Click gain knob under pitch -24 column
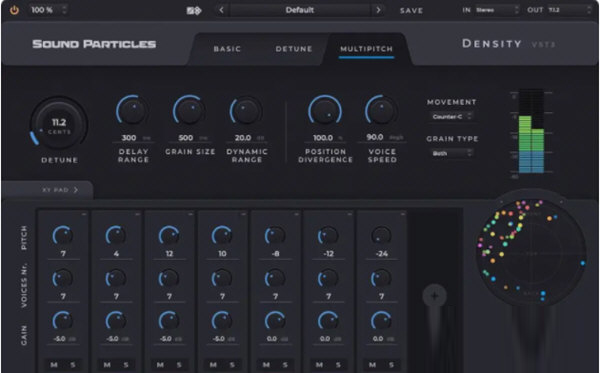This screenshot has height=373, width=600. pyautogui.click(x=381, y=321)
